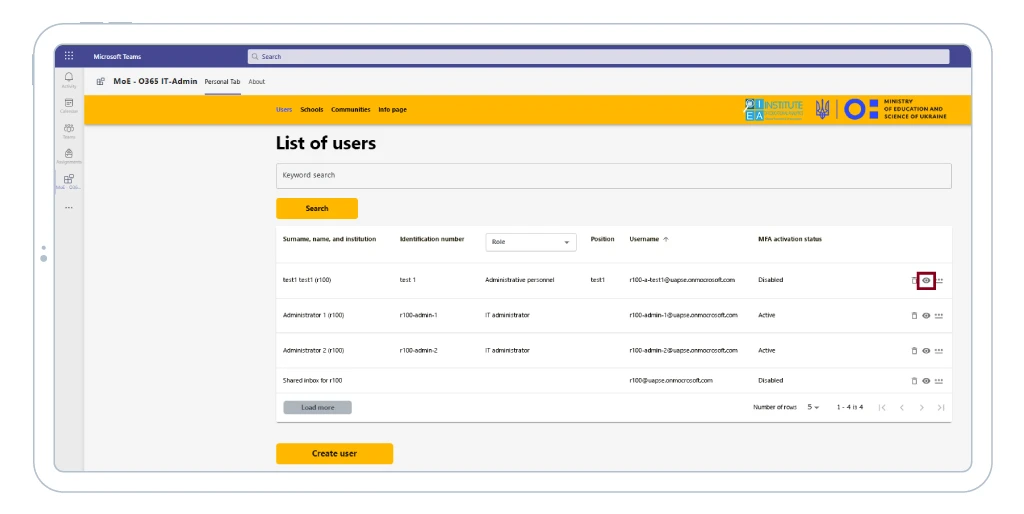This screenshot has width=1024, height=514.
Task: Select the email r100@uapse.onmicrosoft.com
Action: coord(671,381)
